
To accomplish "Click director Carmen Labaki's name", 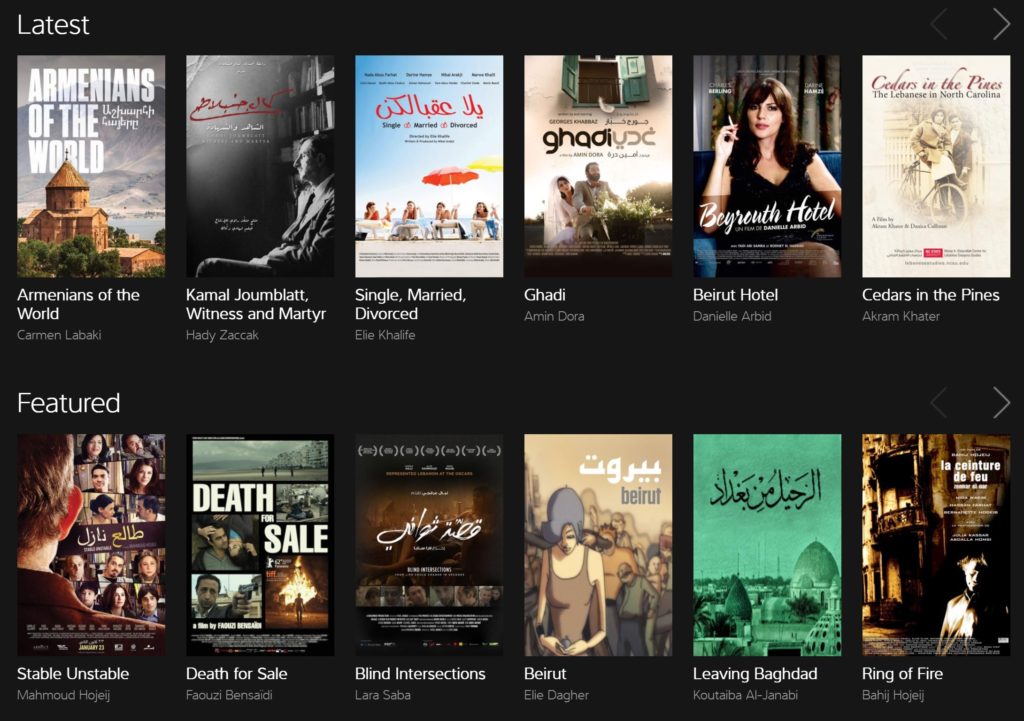I will (x=59, y=335).
